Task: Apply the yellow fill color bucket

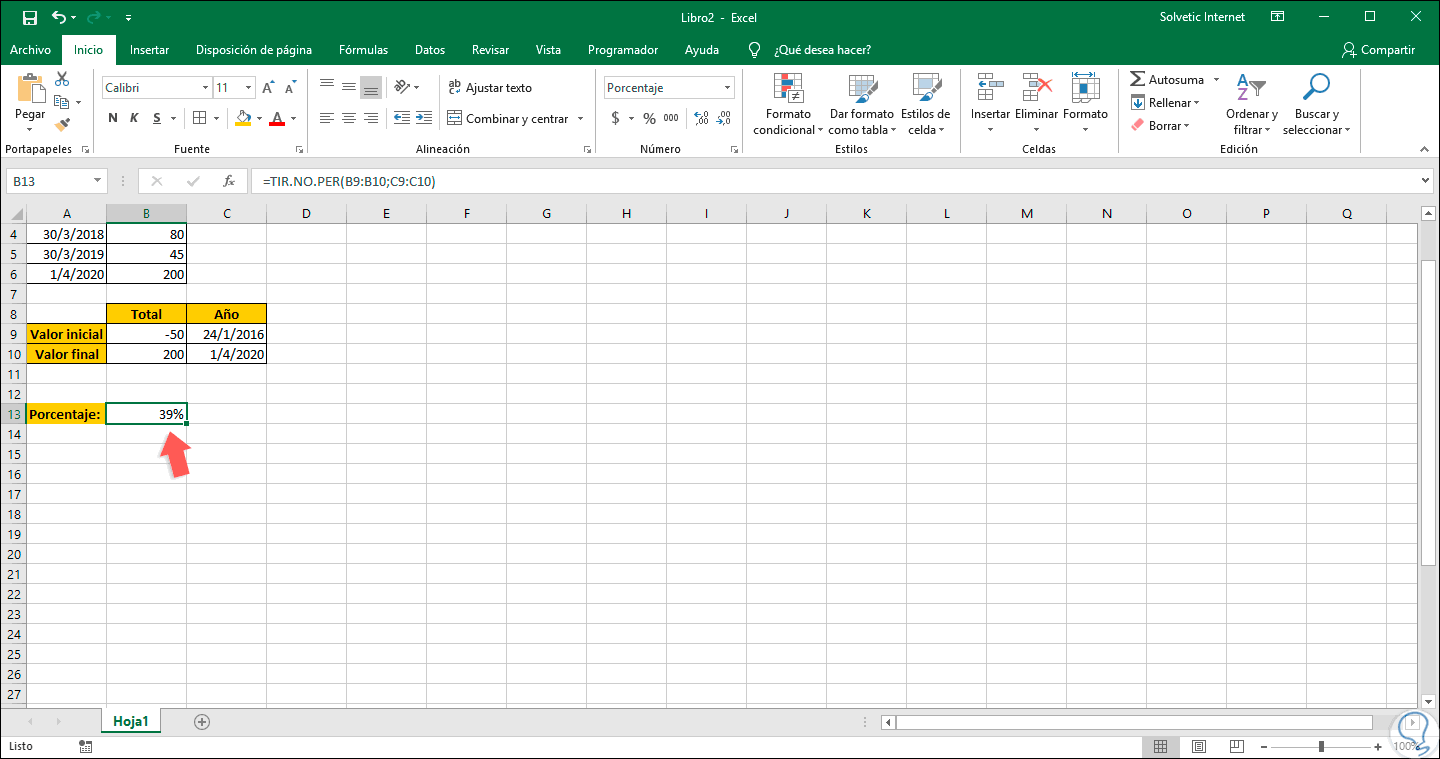Action: click(243, 118)
